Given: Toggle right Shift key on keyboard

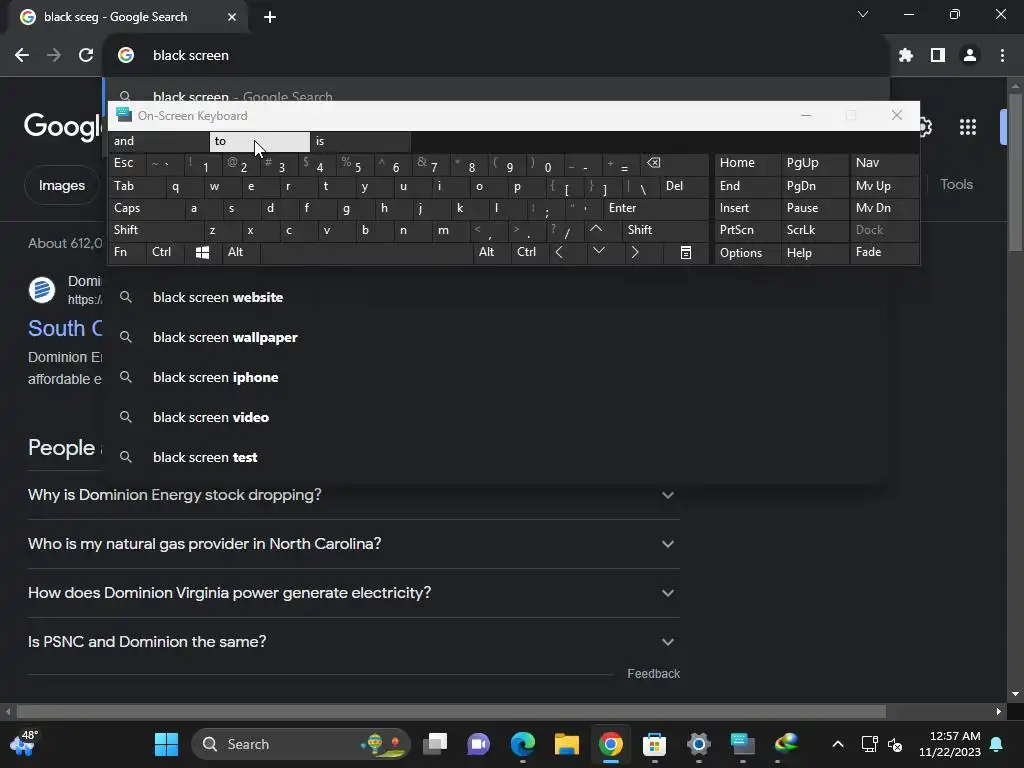Looking at the screenshot, I should (x=665, y=230).
